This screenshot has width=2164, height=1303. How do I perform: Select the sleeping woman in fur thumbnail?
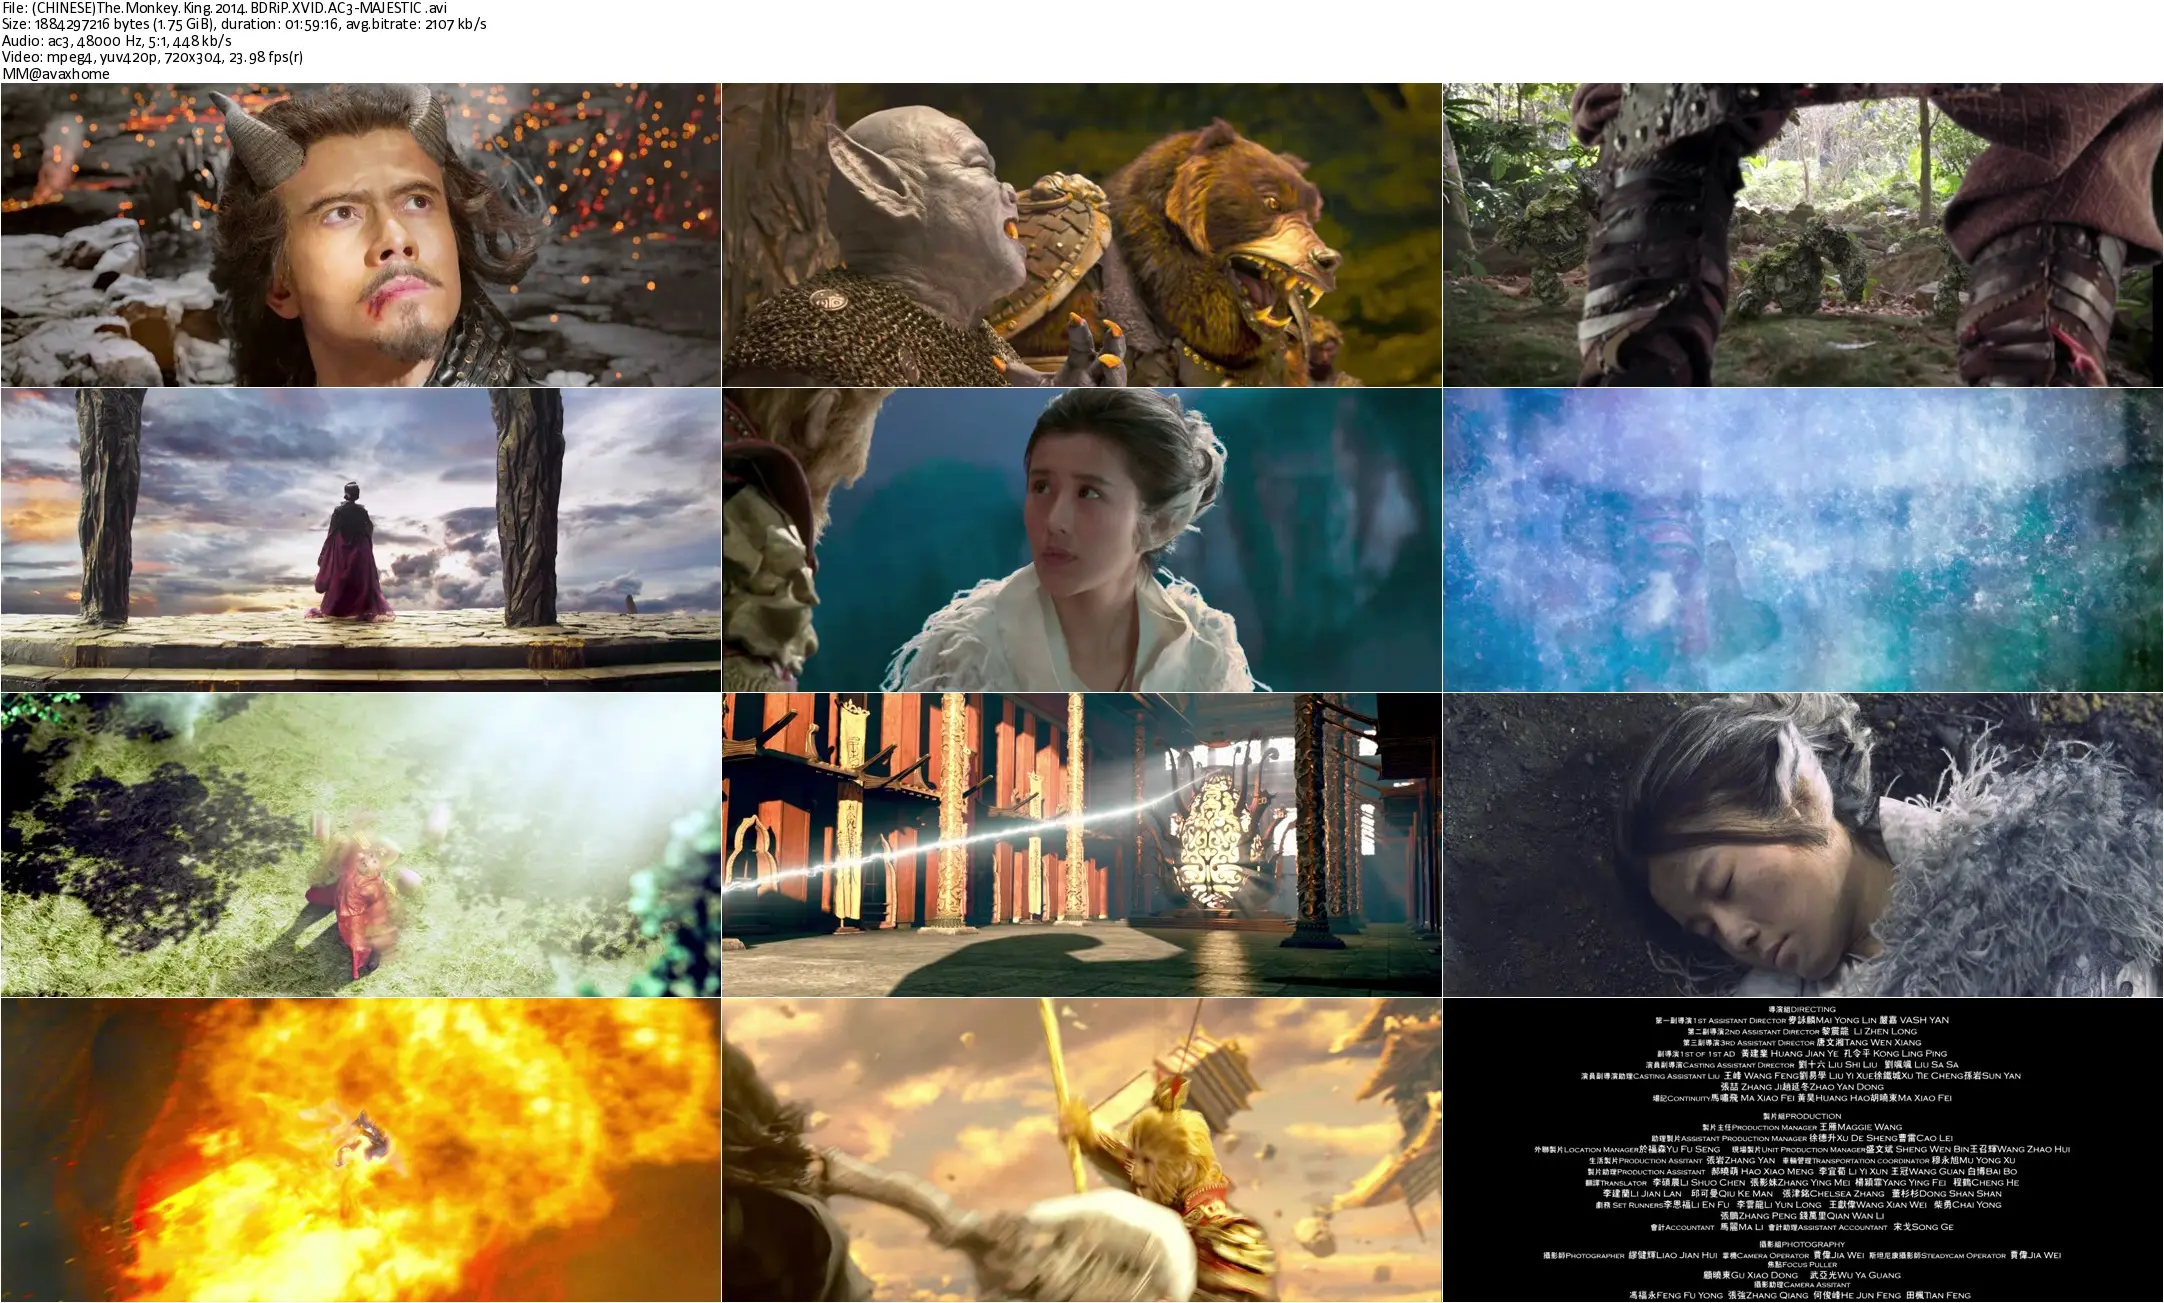pyautogui.click(x=1803, y=845)
